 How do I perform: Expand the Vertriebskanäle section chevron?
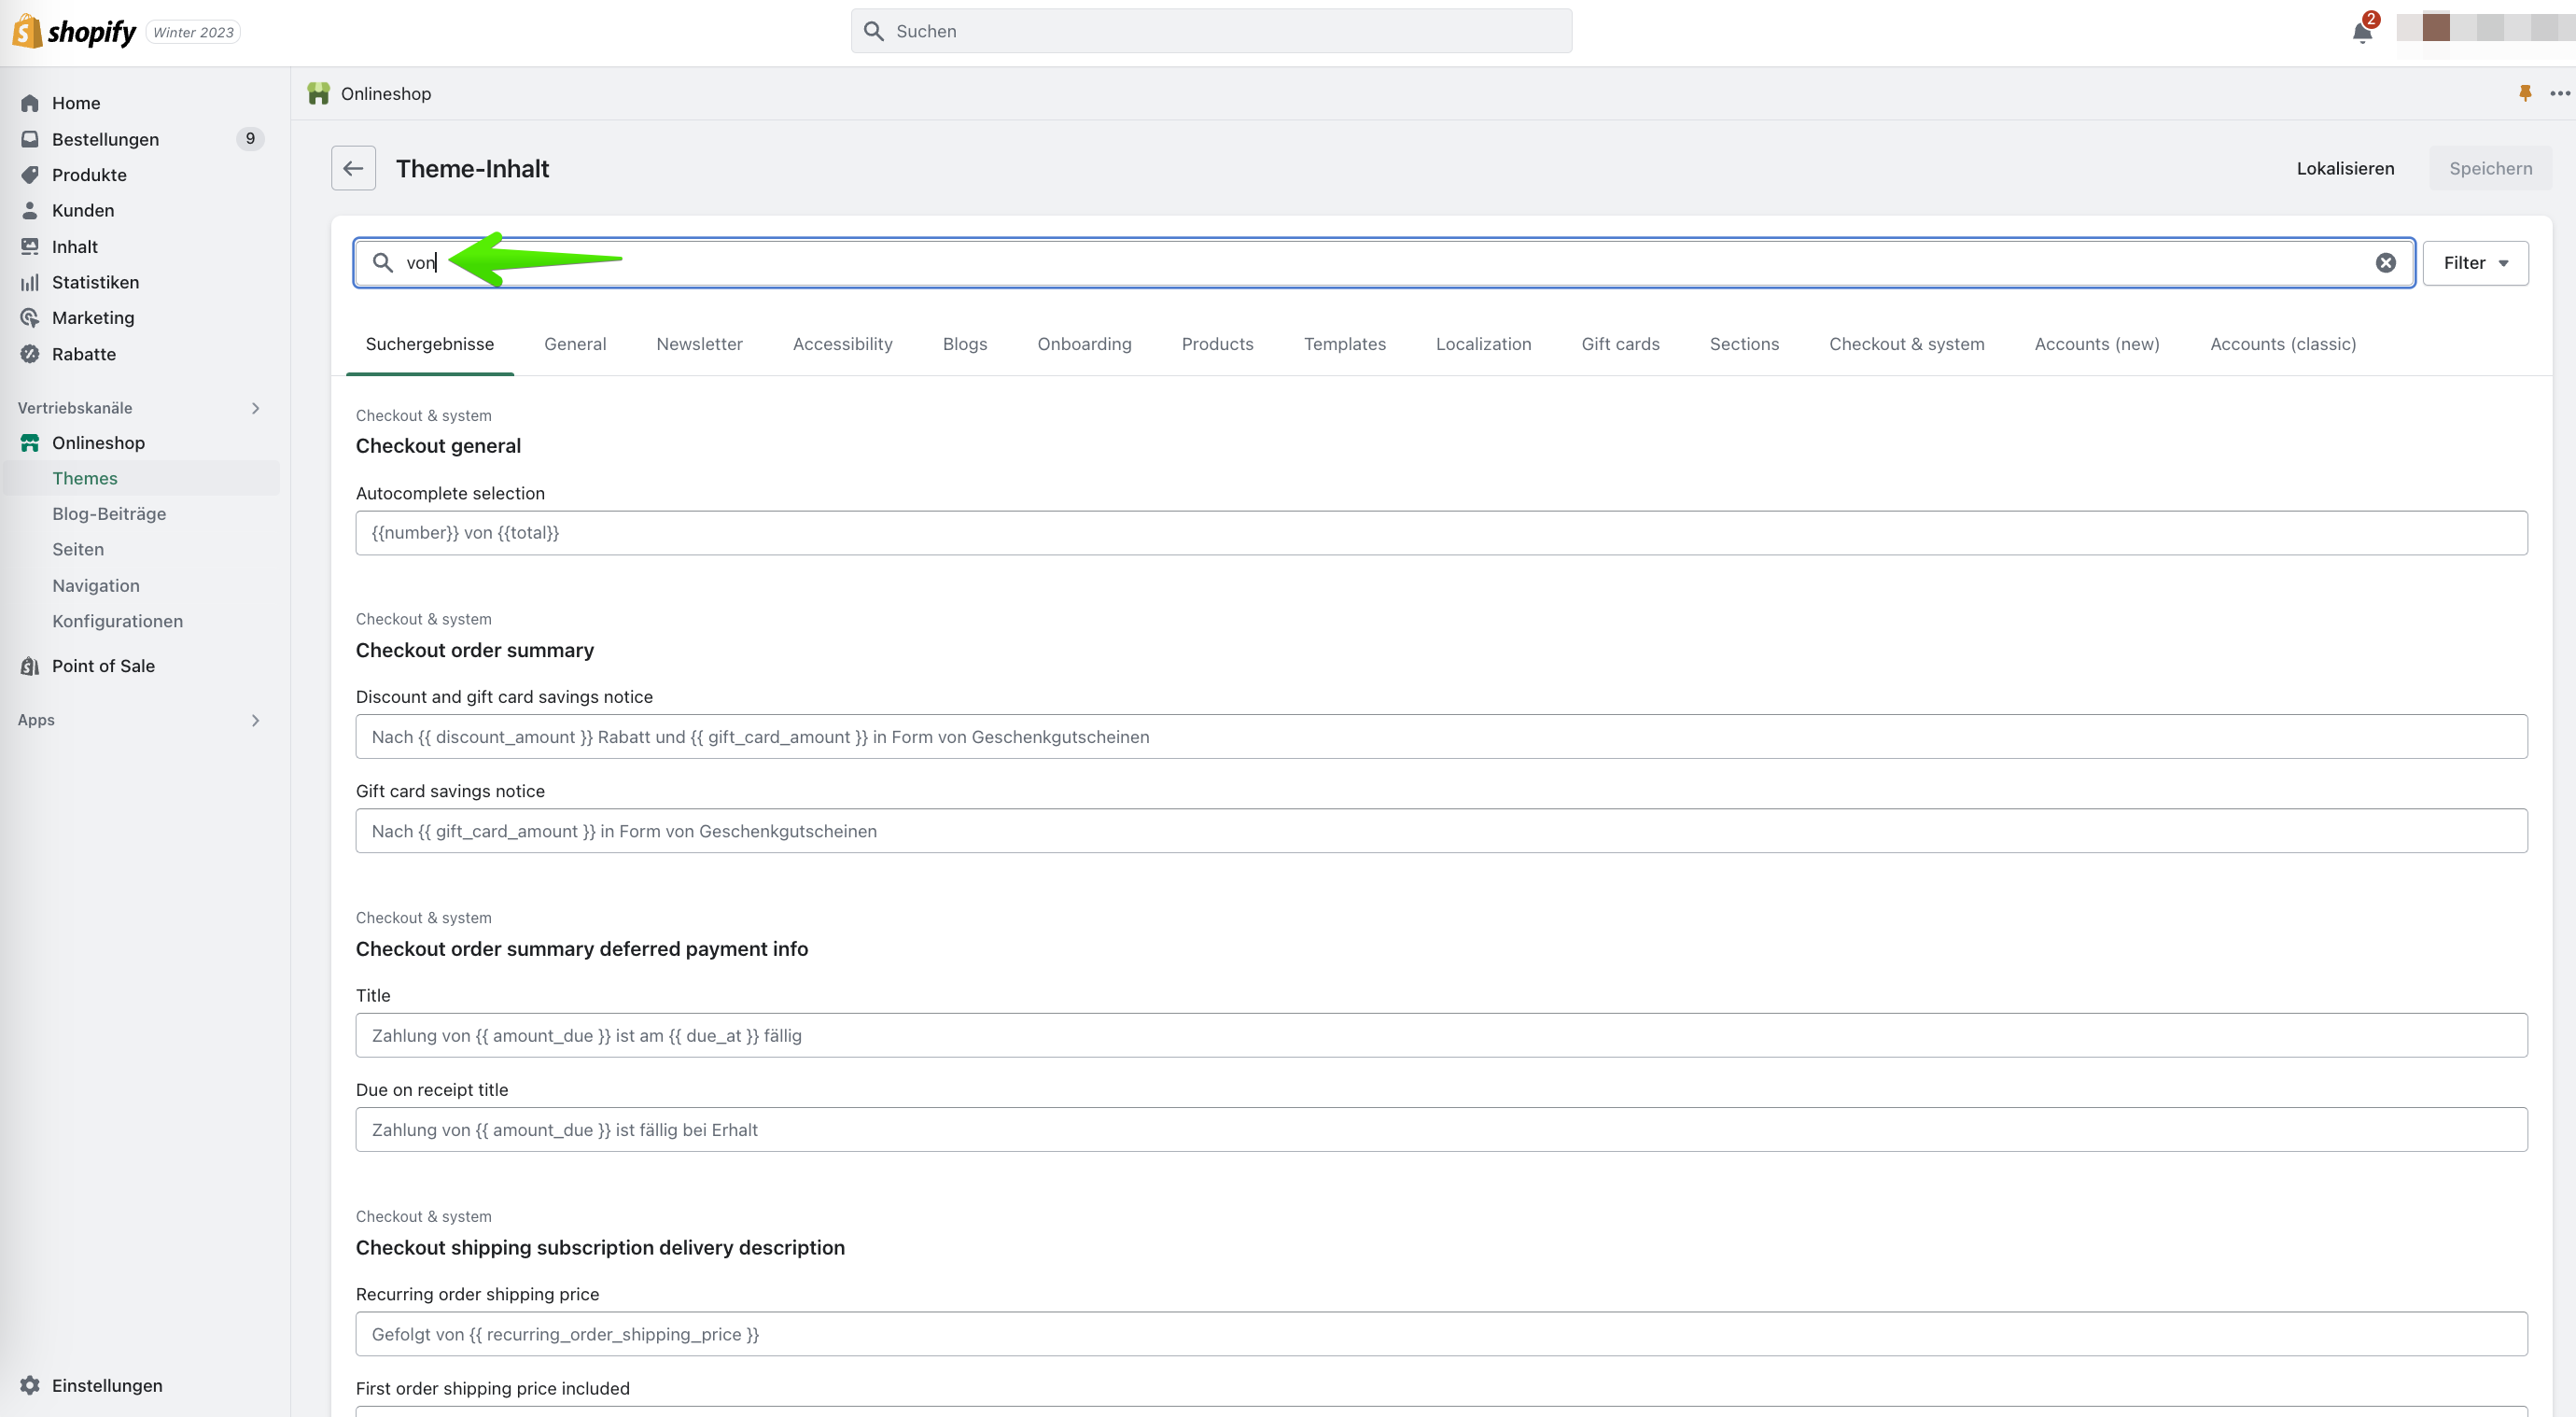pos(256,408)
